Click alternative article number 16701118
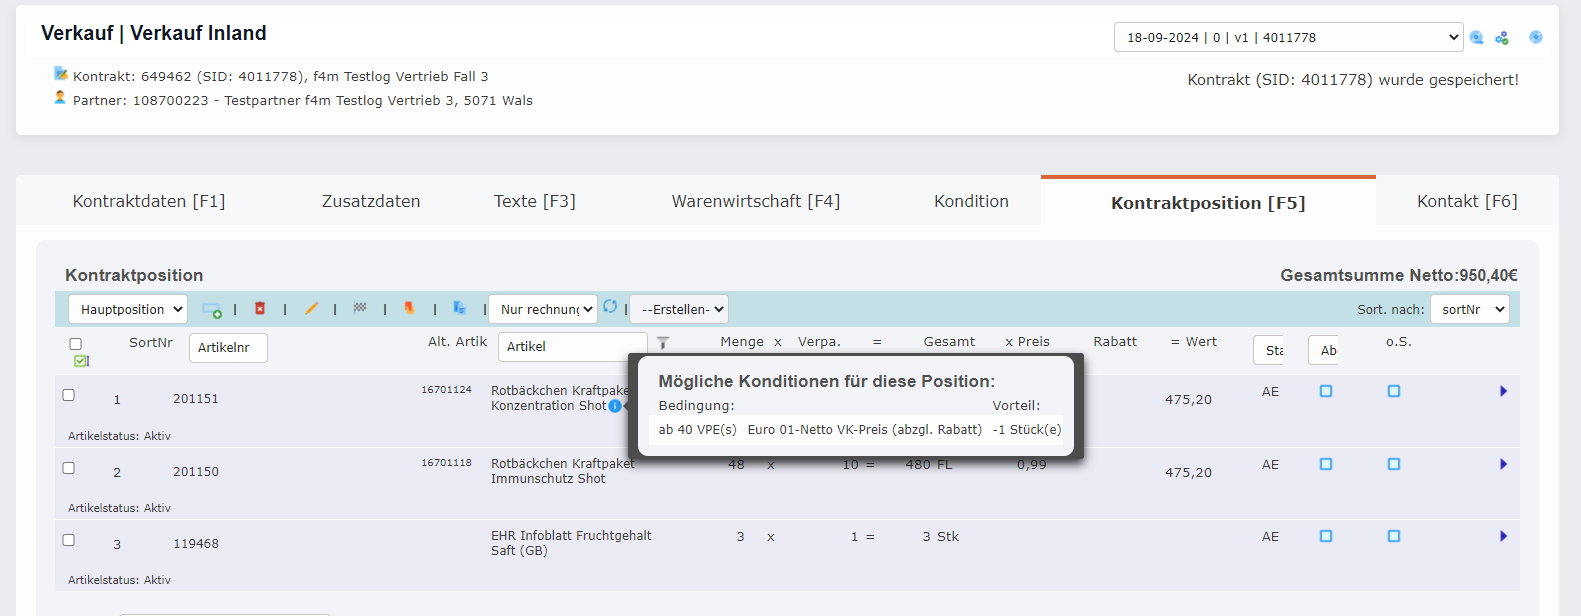The height and width of the screenshot is (616, 1581). [446, 463]
